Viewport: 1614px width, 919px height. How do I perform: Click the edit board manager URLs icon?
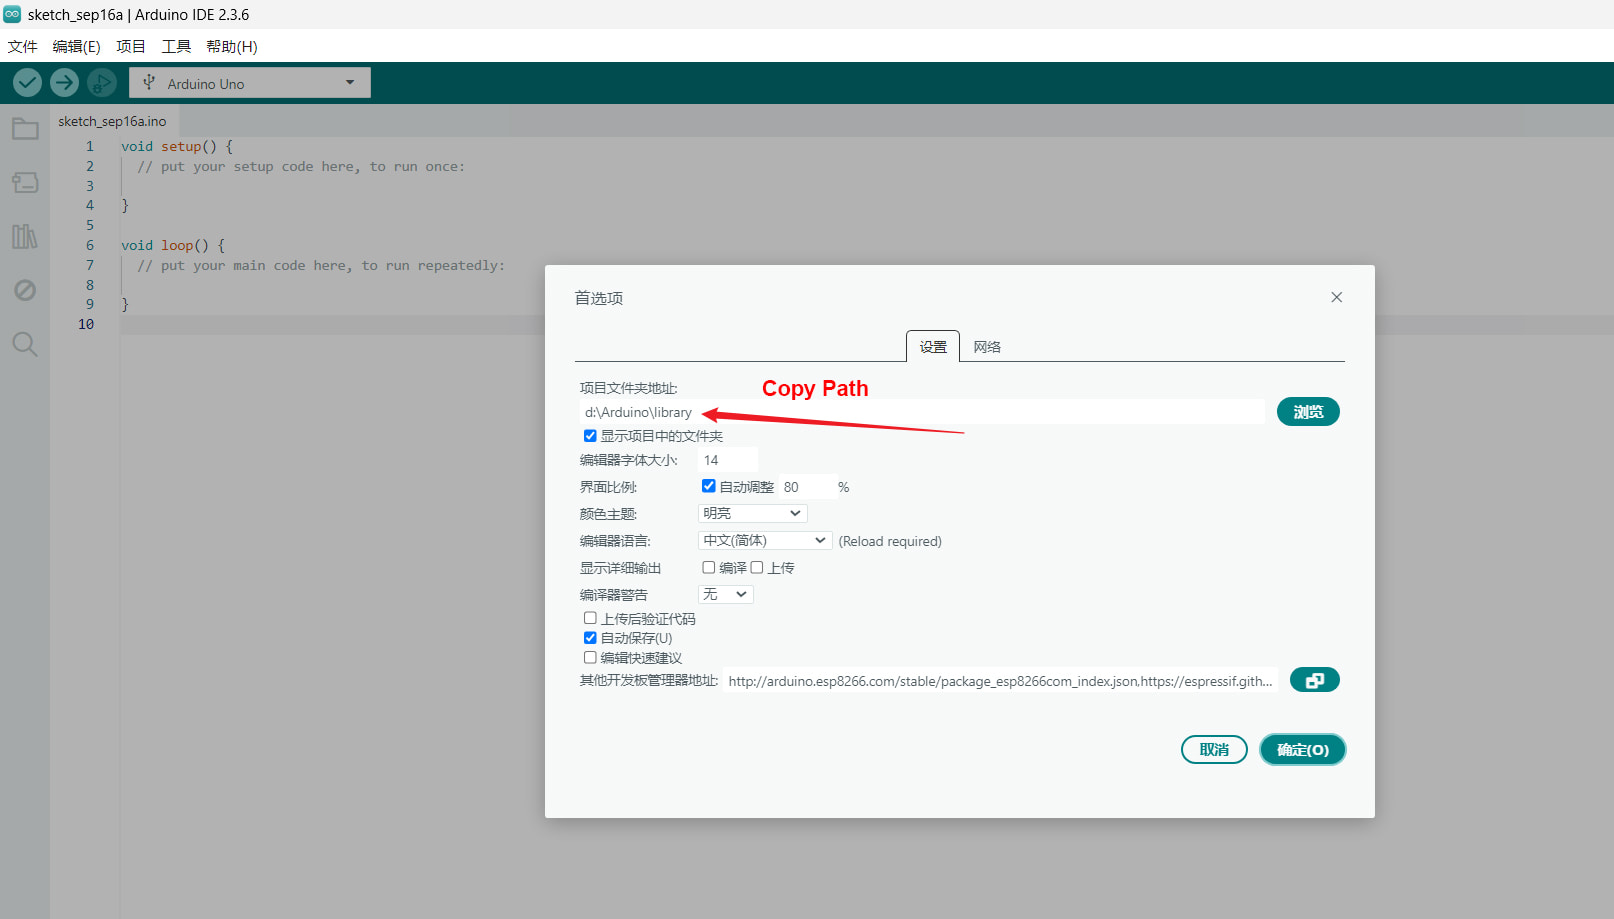click(x=1314, y=680)
